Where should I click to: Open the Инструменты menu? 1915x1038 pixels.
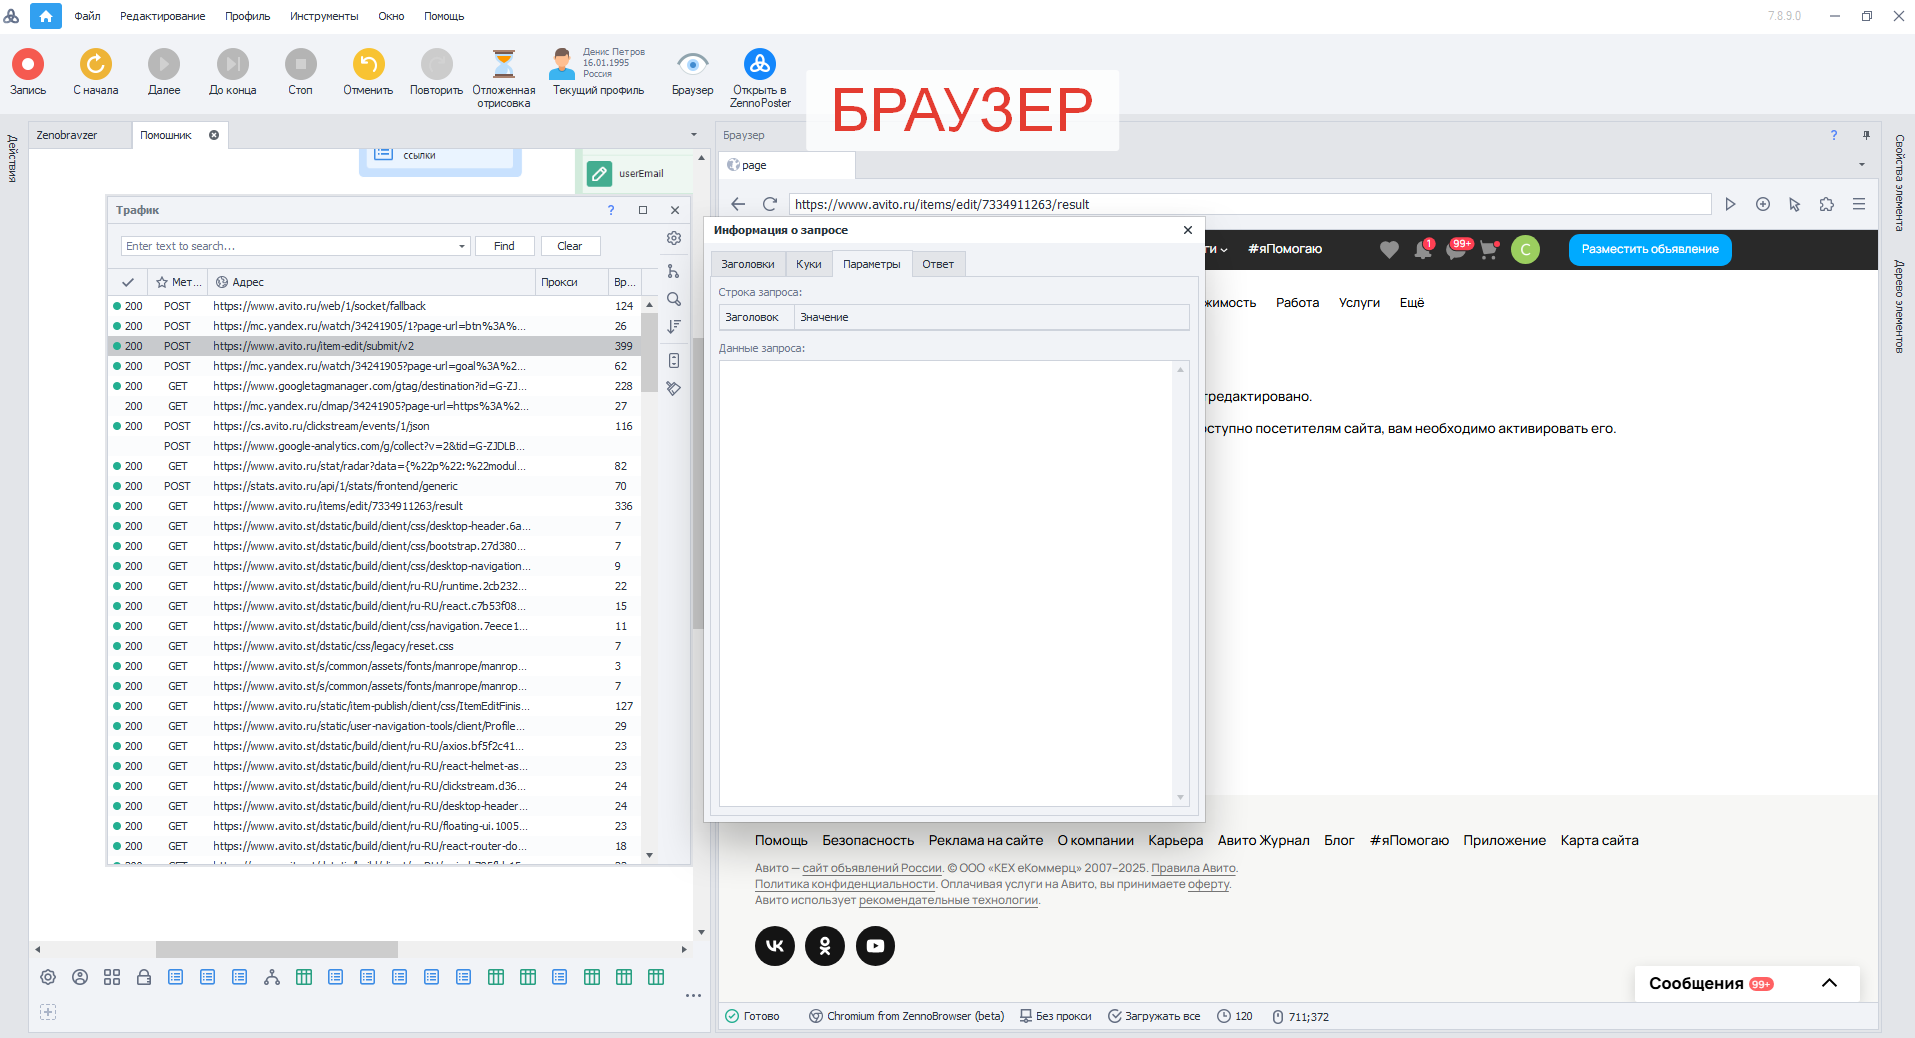coord(324,16)
